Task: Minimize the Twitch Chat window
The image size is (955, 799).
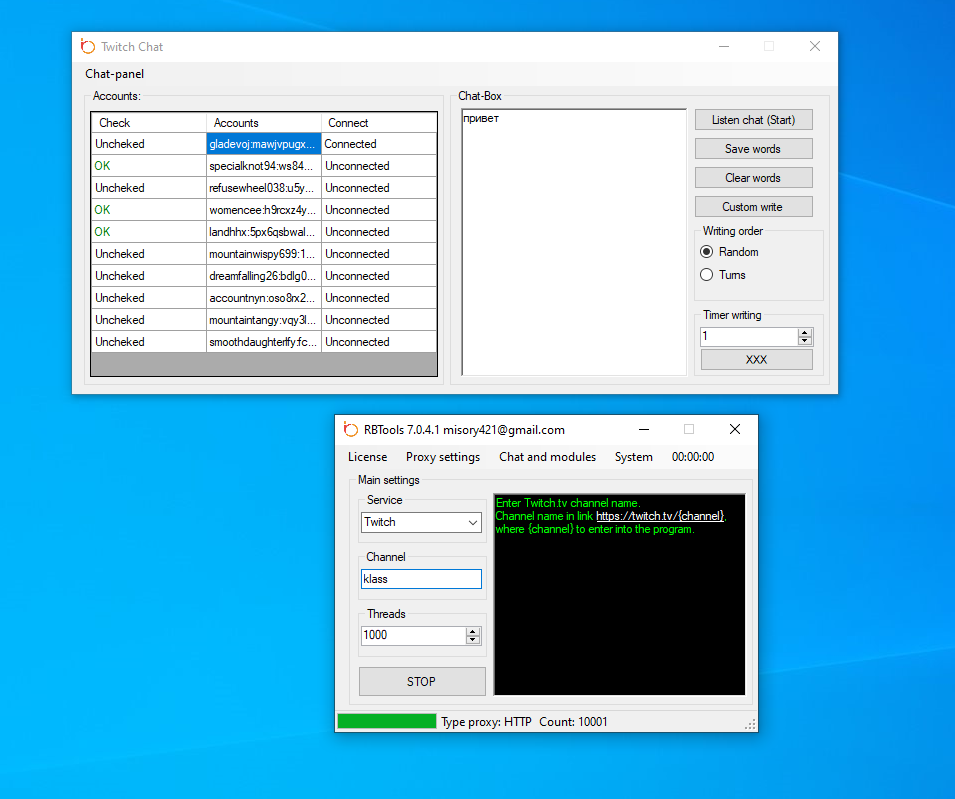Action: point(723,46)
